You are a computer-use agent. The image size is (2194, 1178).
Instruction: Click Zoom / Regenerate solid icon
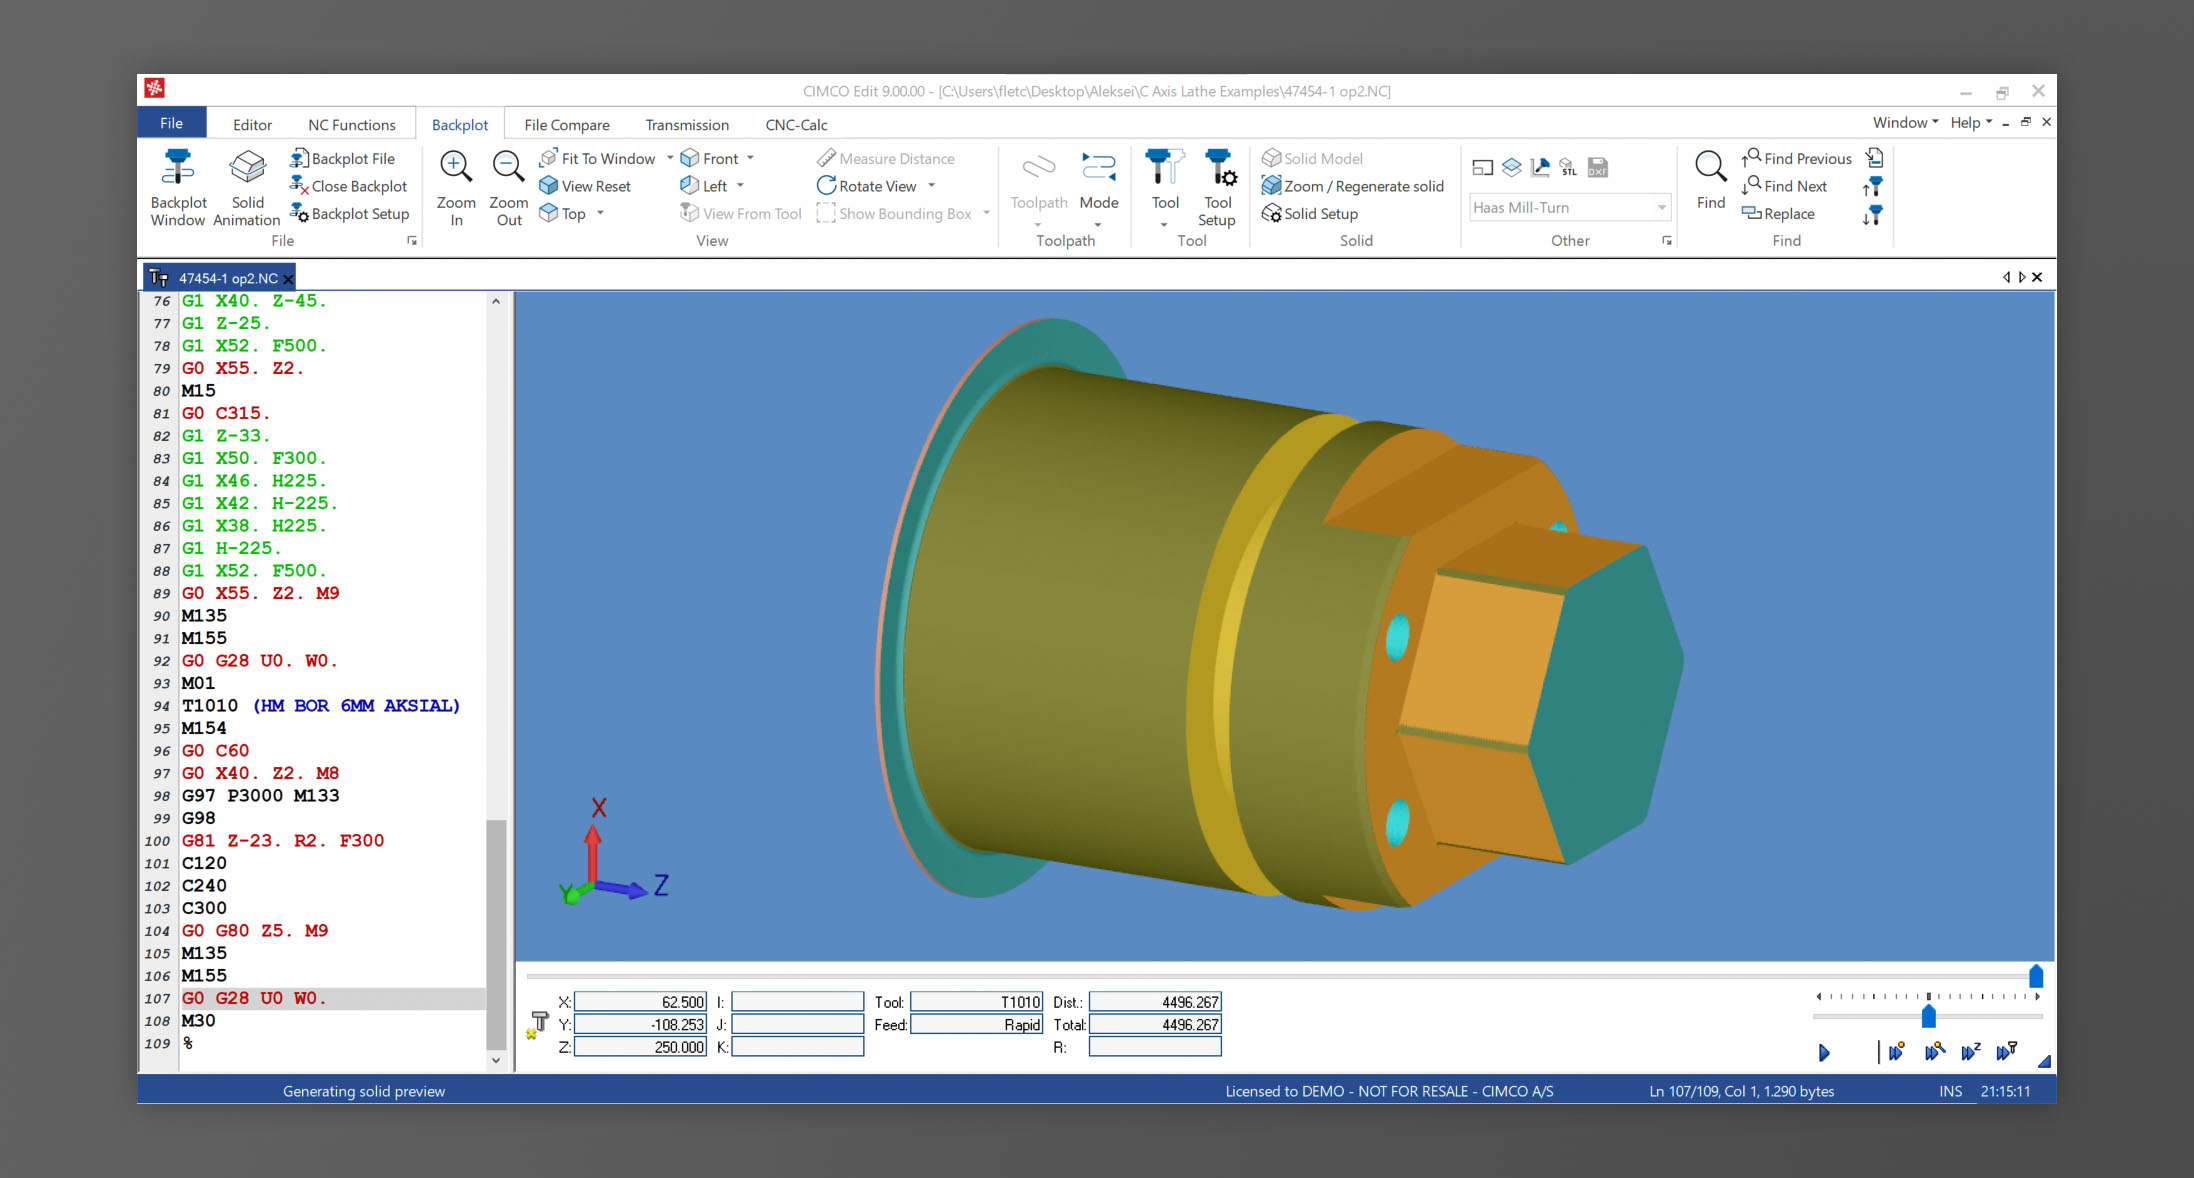(x=1271, y=186)
